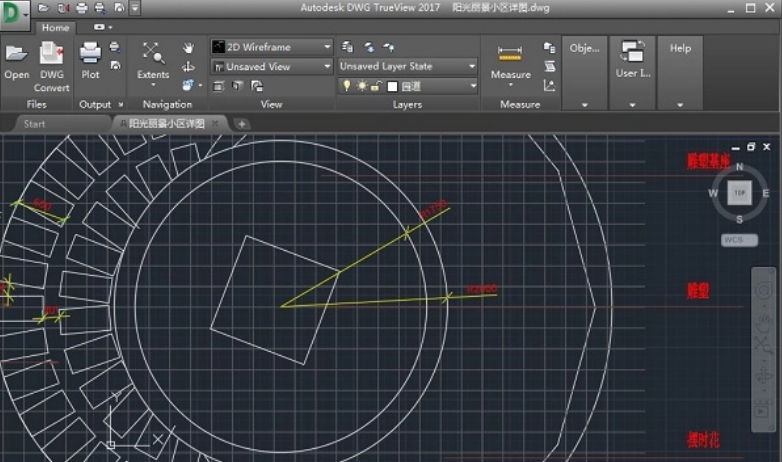782x462 pixels.
Task: Open Output panel dialog launcher arrow
Action: 120,105
